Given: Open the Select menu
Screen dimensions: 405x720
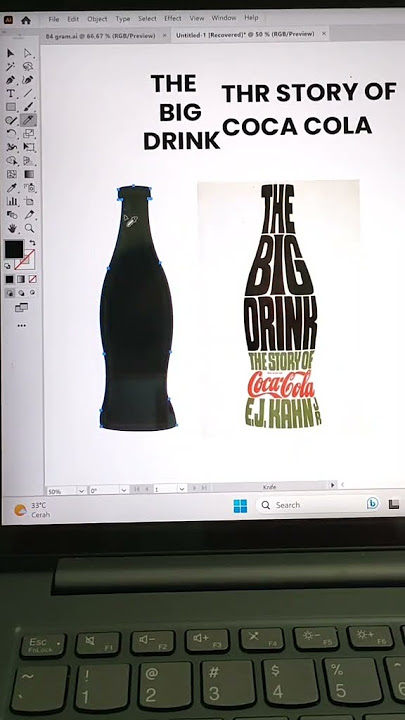Looking at the screenshot, I should (x=147, y=19).
